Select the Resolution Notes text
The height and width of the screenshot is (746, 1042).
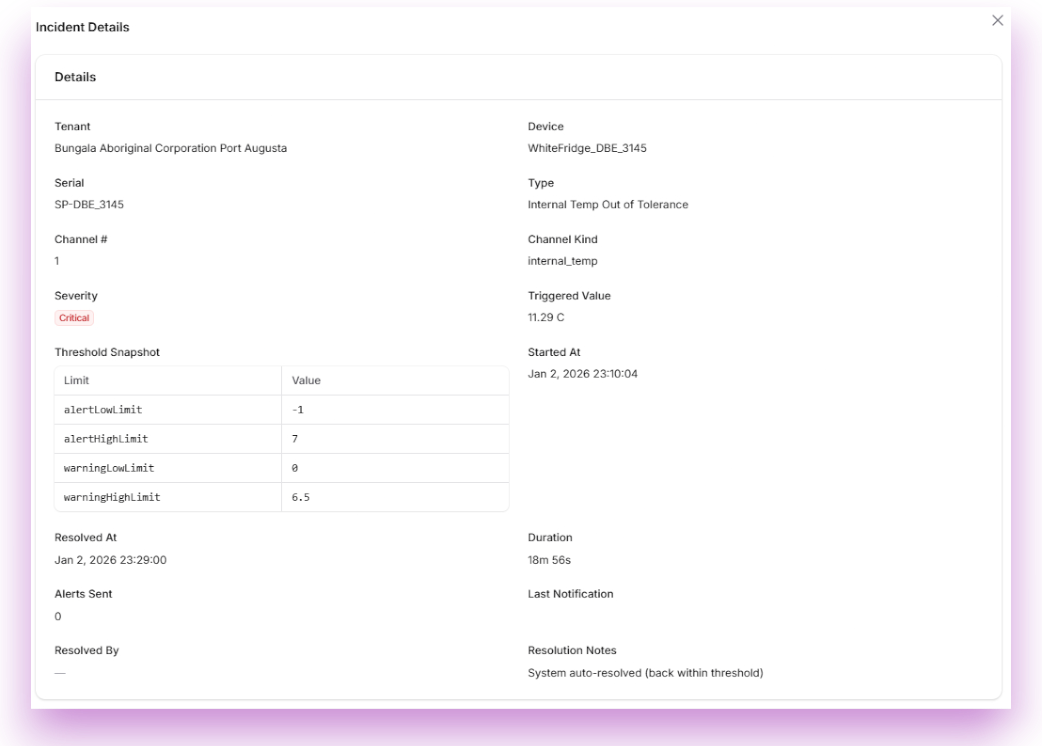[x=645, y=673]
